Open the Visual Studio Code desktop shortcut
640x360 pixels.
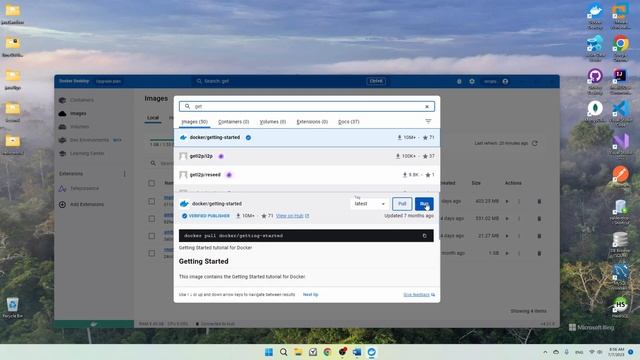[x=620, y=114]
